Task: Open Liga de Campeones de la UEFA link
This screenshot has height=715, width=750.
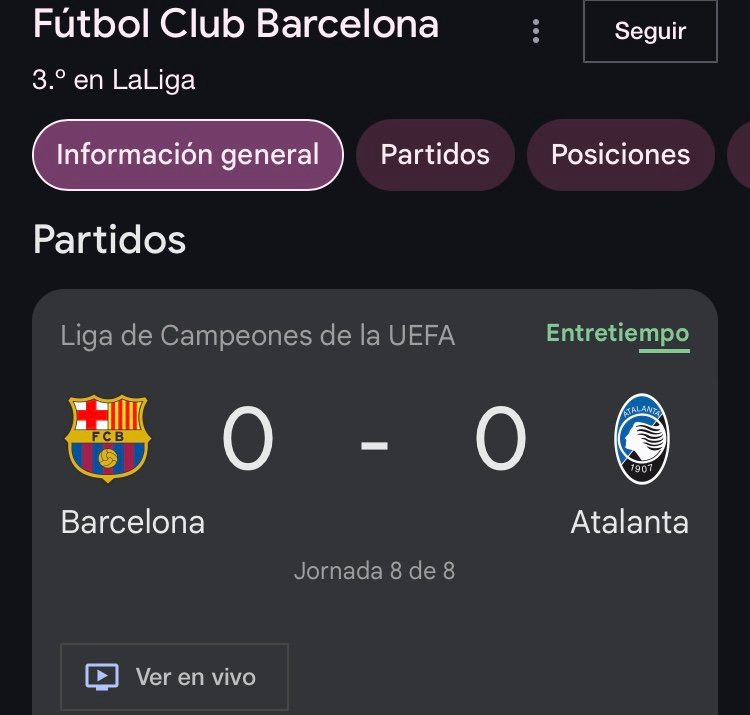Action: click(257, 336)
